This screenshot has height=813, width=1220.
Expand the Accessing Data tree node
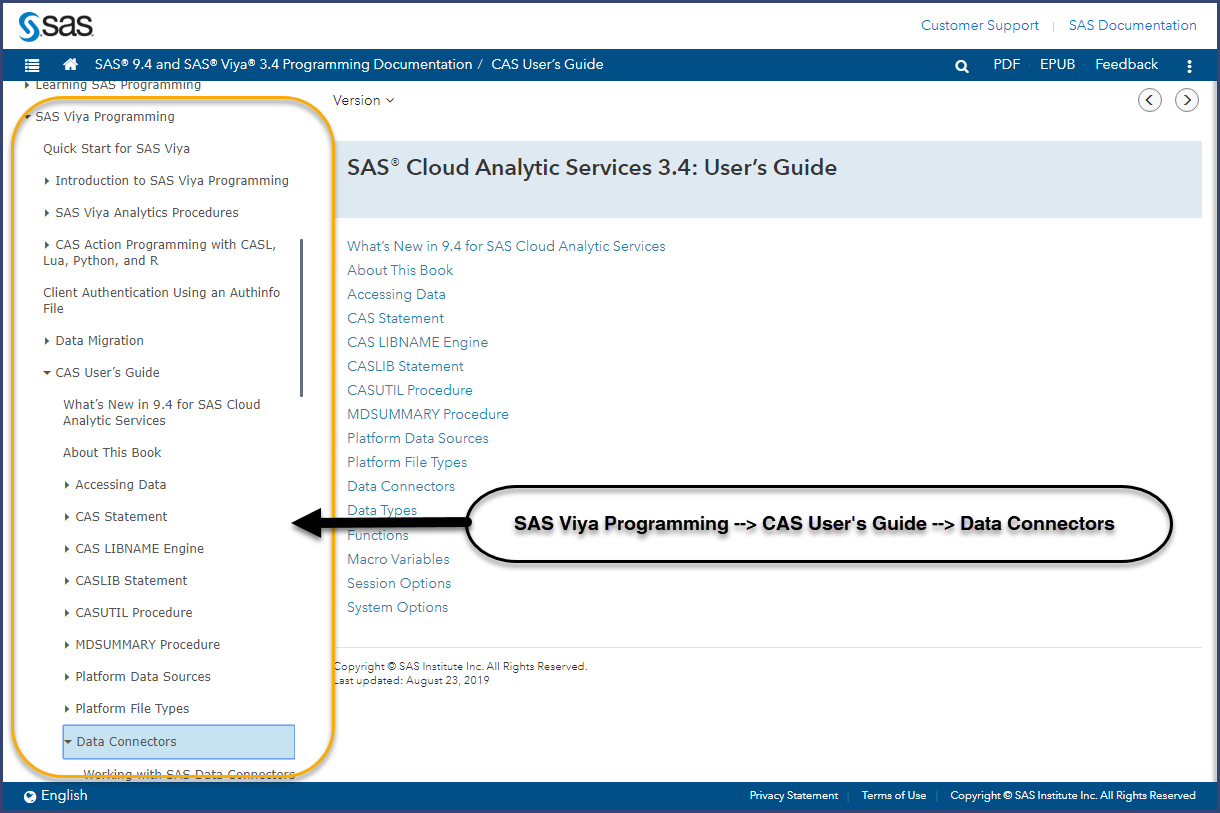pos(67,485)
